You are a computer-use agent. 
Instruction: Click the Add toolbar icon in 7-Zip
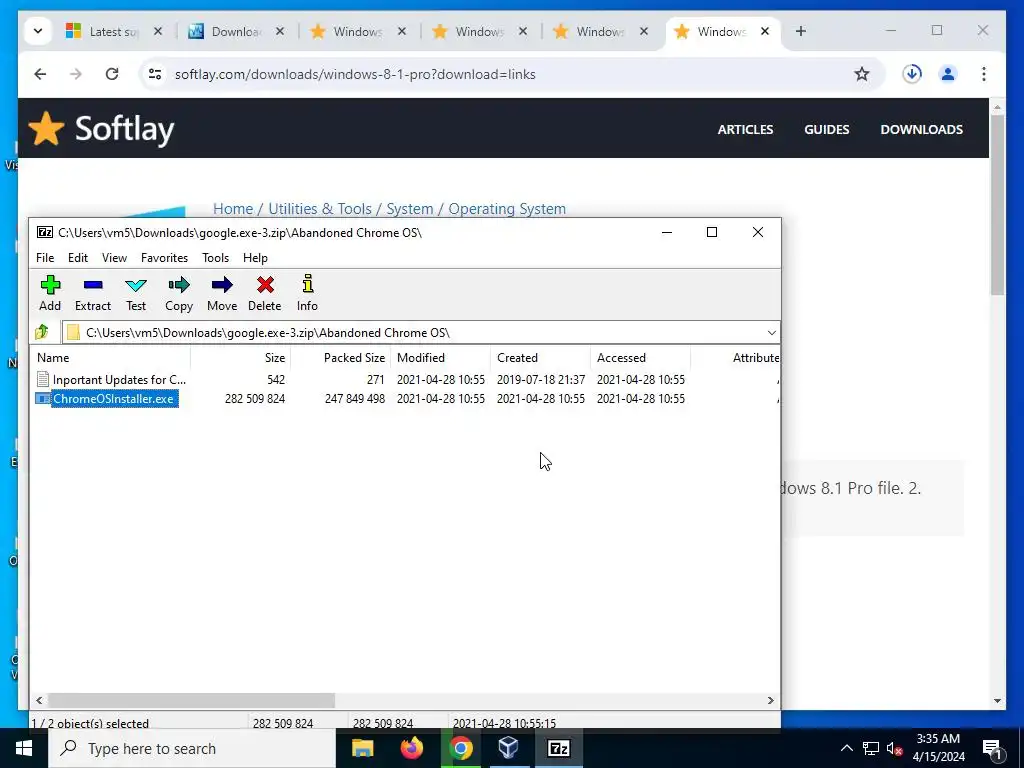pos(50,293)
